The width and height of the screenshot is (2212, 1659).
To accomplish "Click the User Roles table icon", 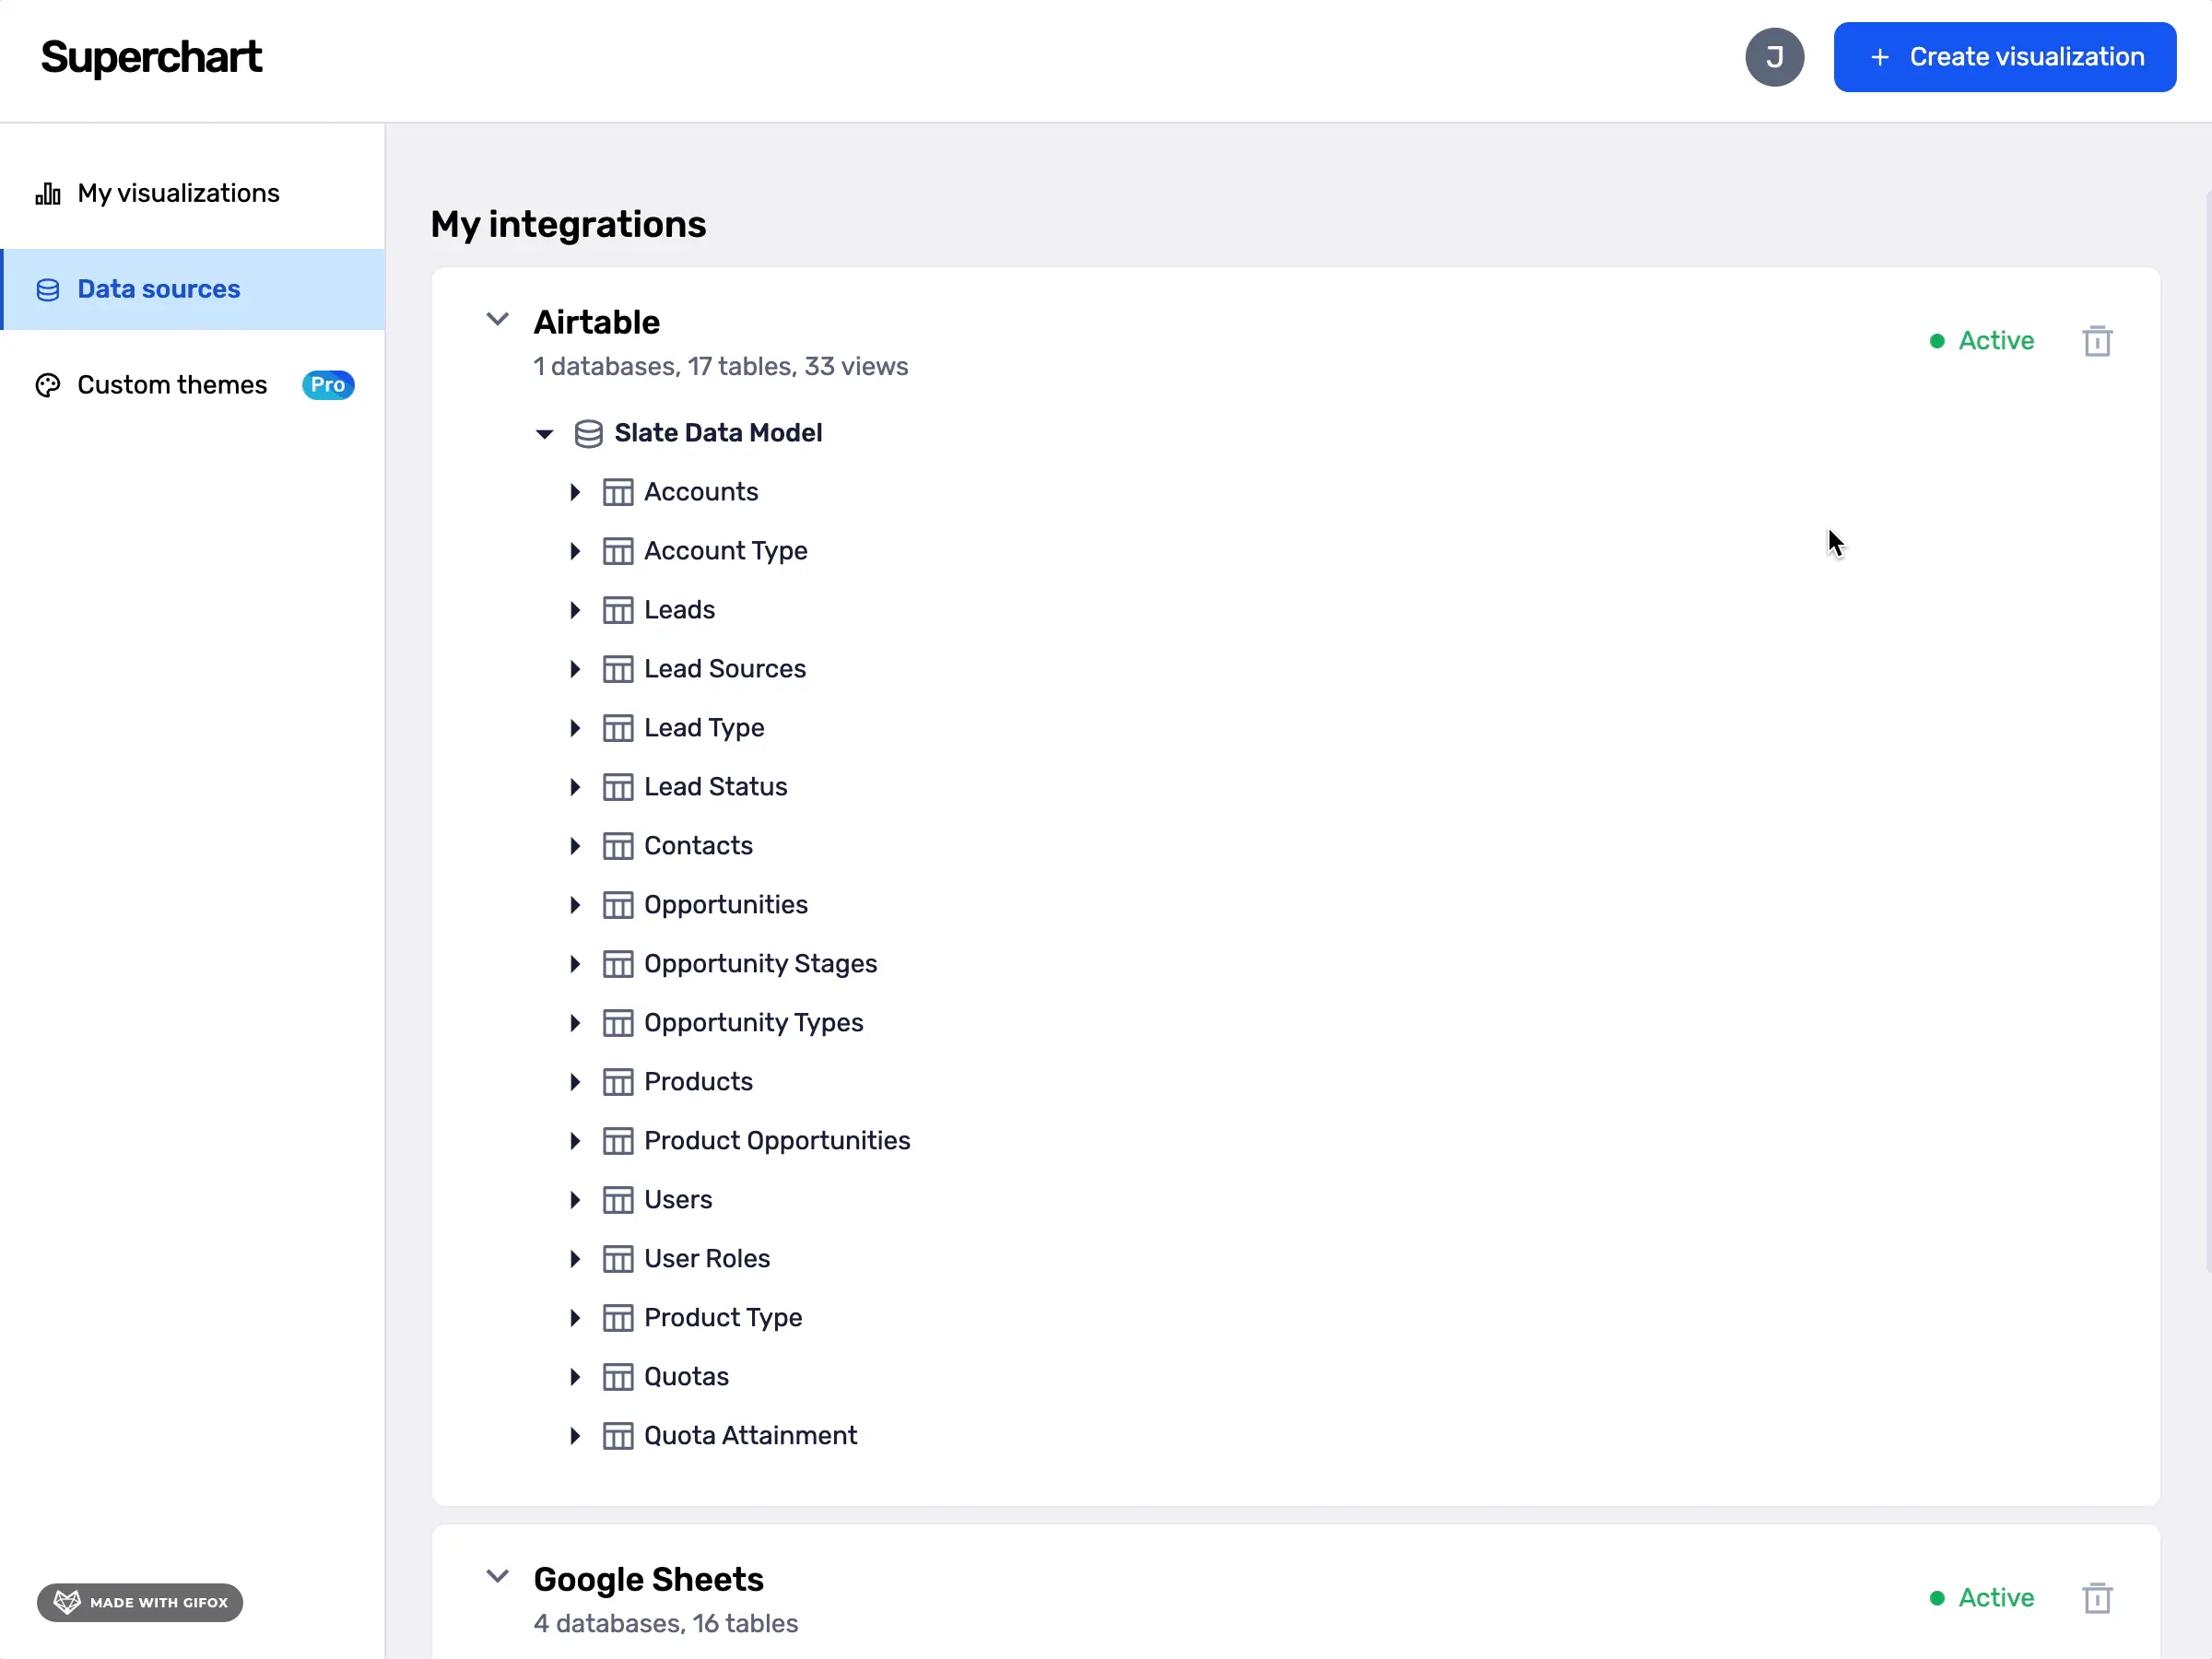I will tap(618, 1259).
